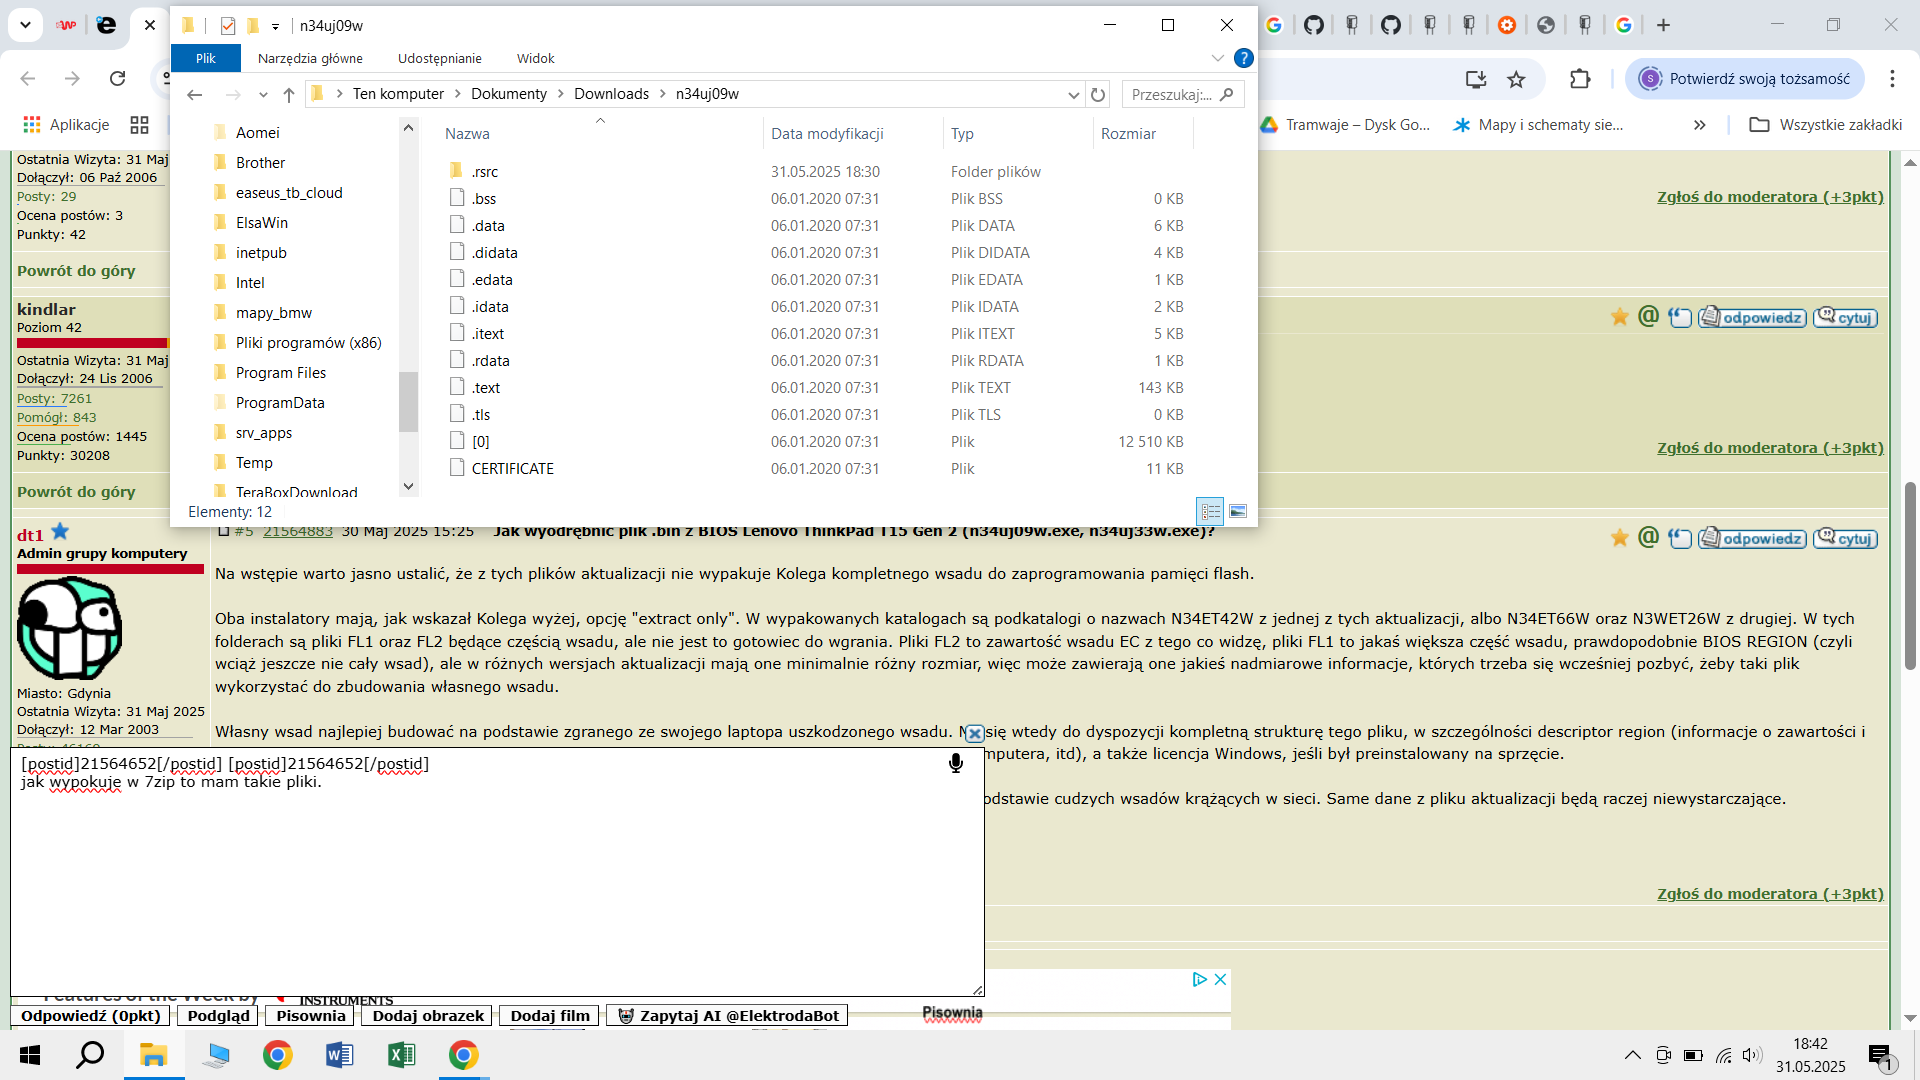
Task: Open Narzędzia główne ribbon tab
Action: click(310, 58)
